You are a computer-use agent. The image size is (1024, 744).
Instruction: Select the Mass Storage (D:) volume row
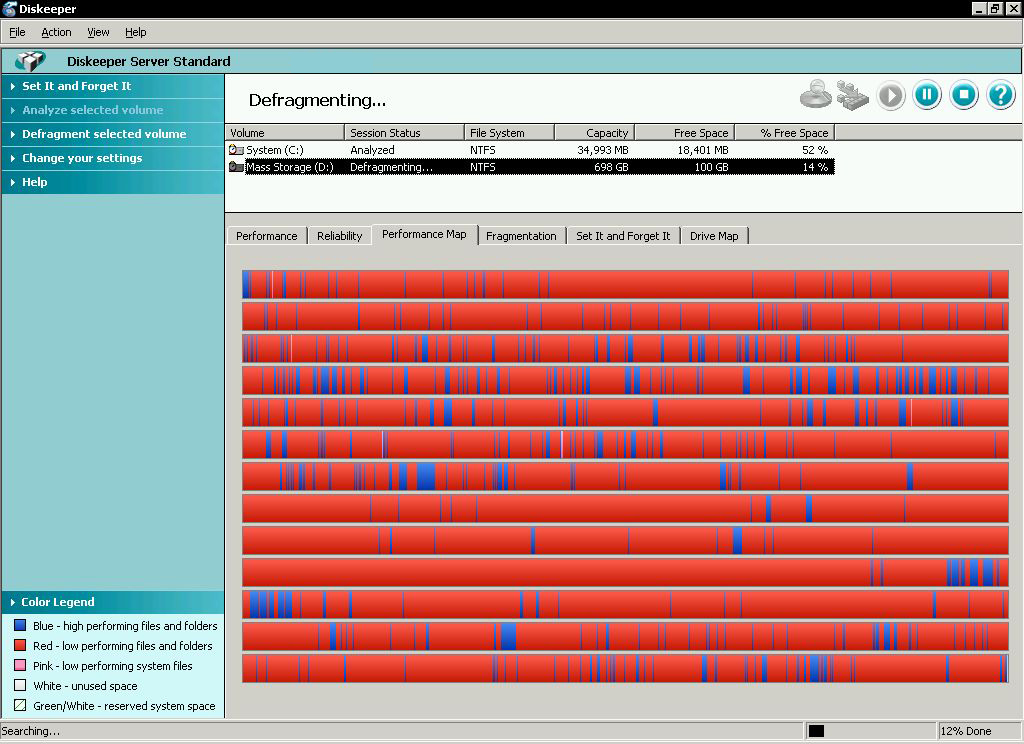[530, 167]
